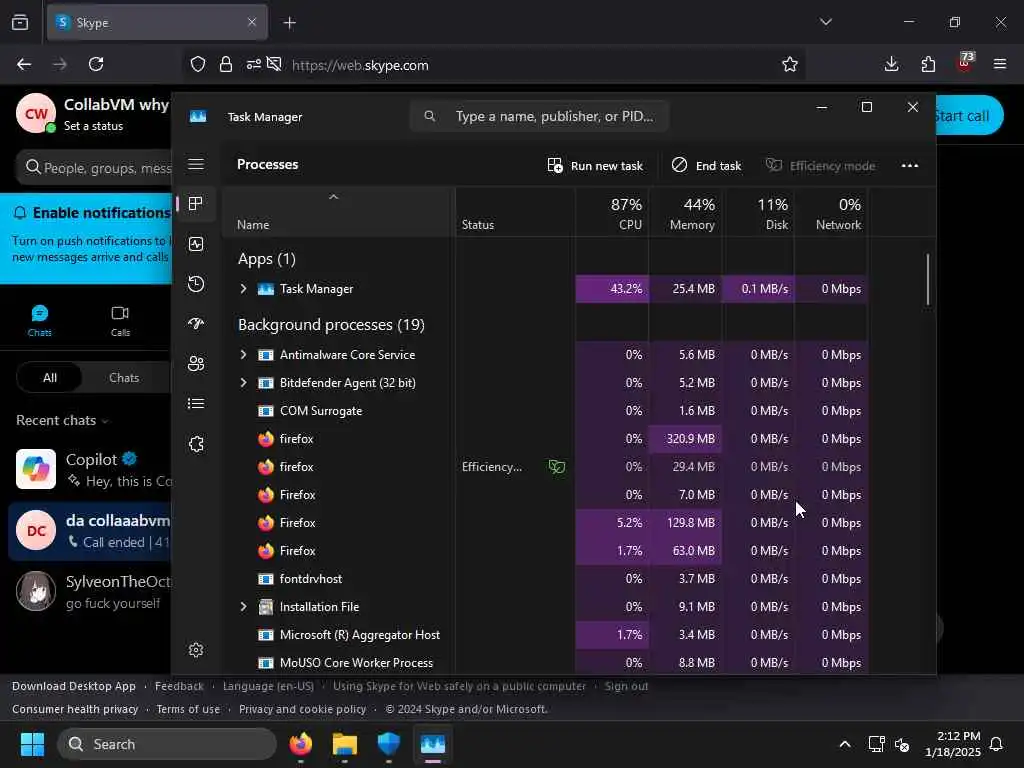Expand Bitdefender Agent (32 bit) row

point(243,383)
